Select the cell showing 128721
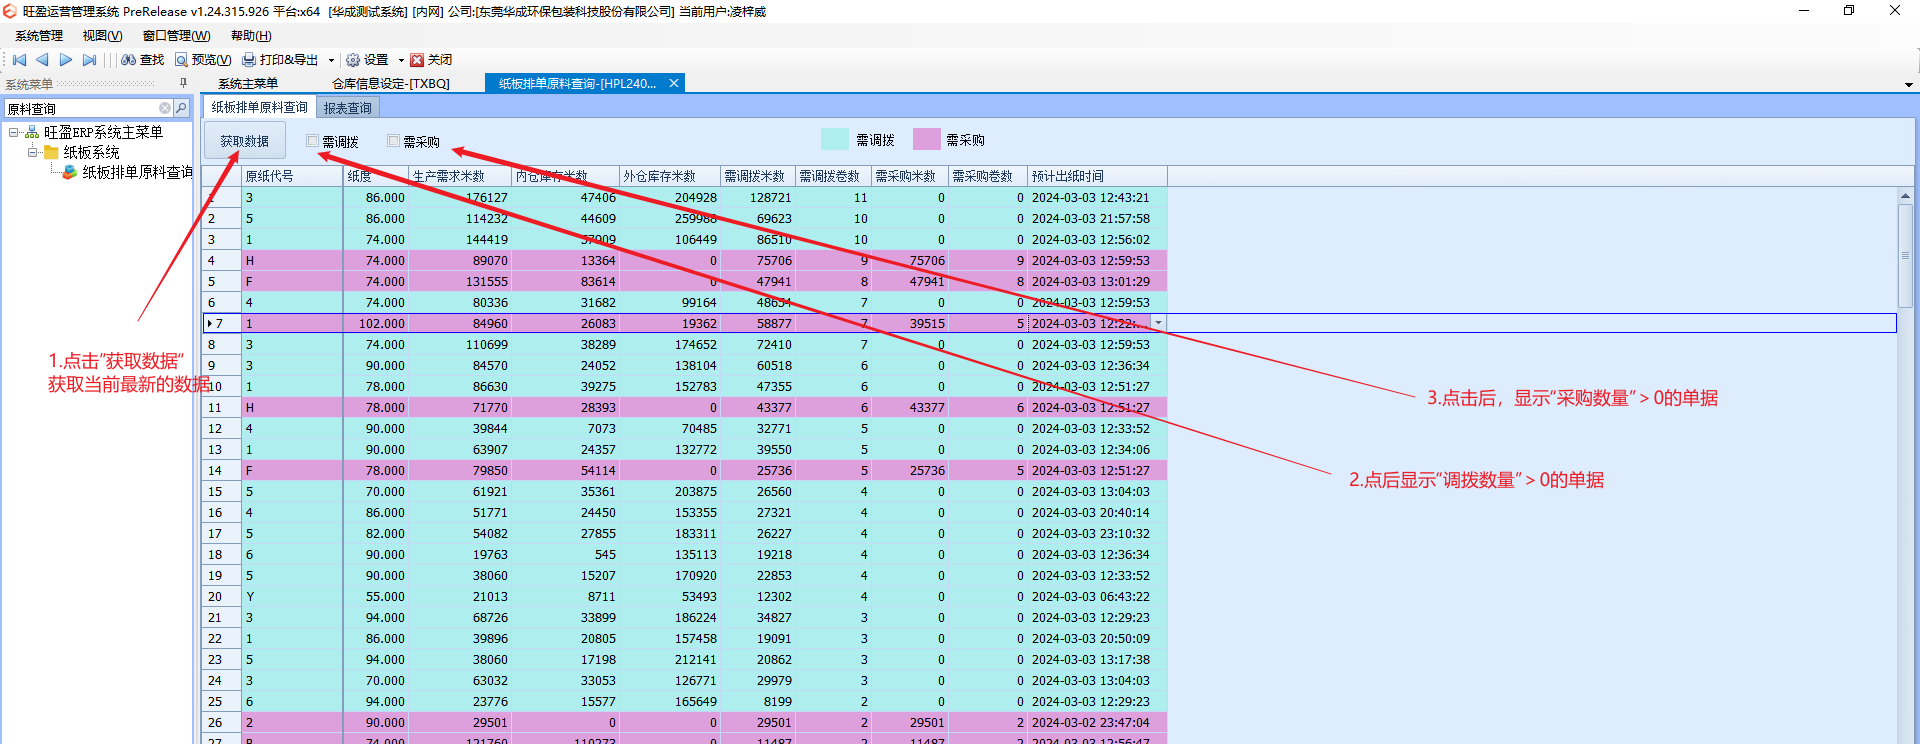The height and width of the screenshot is (744, 1920). tap(758, 198)
